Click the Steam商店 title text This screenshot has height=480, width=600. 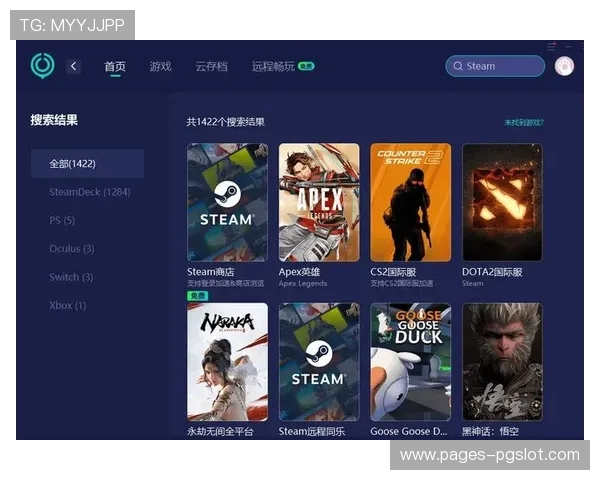(210, 272)
